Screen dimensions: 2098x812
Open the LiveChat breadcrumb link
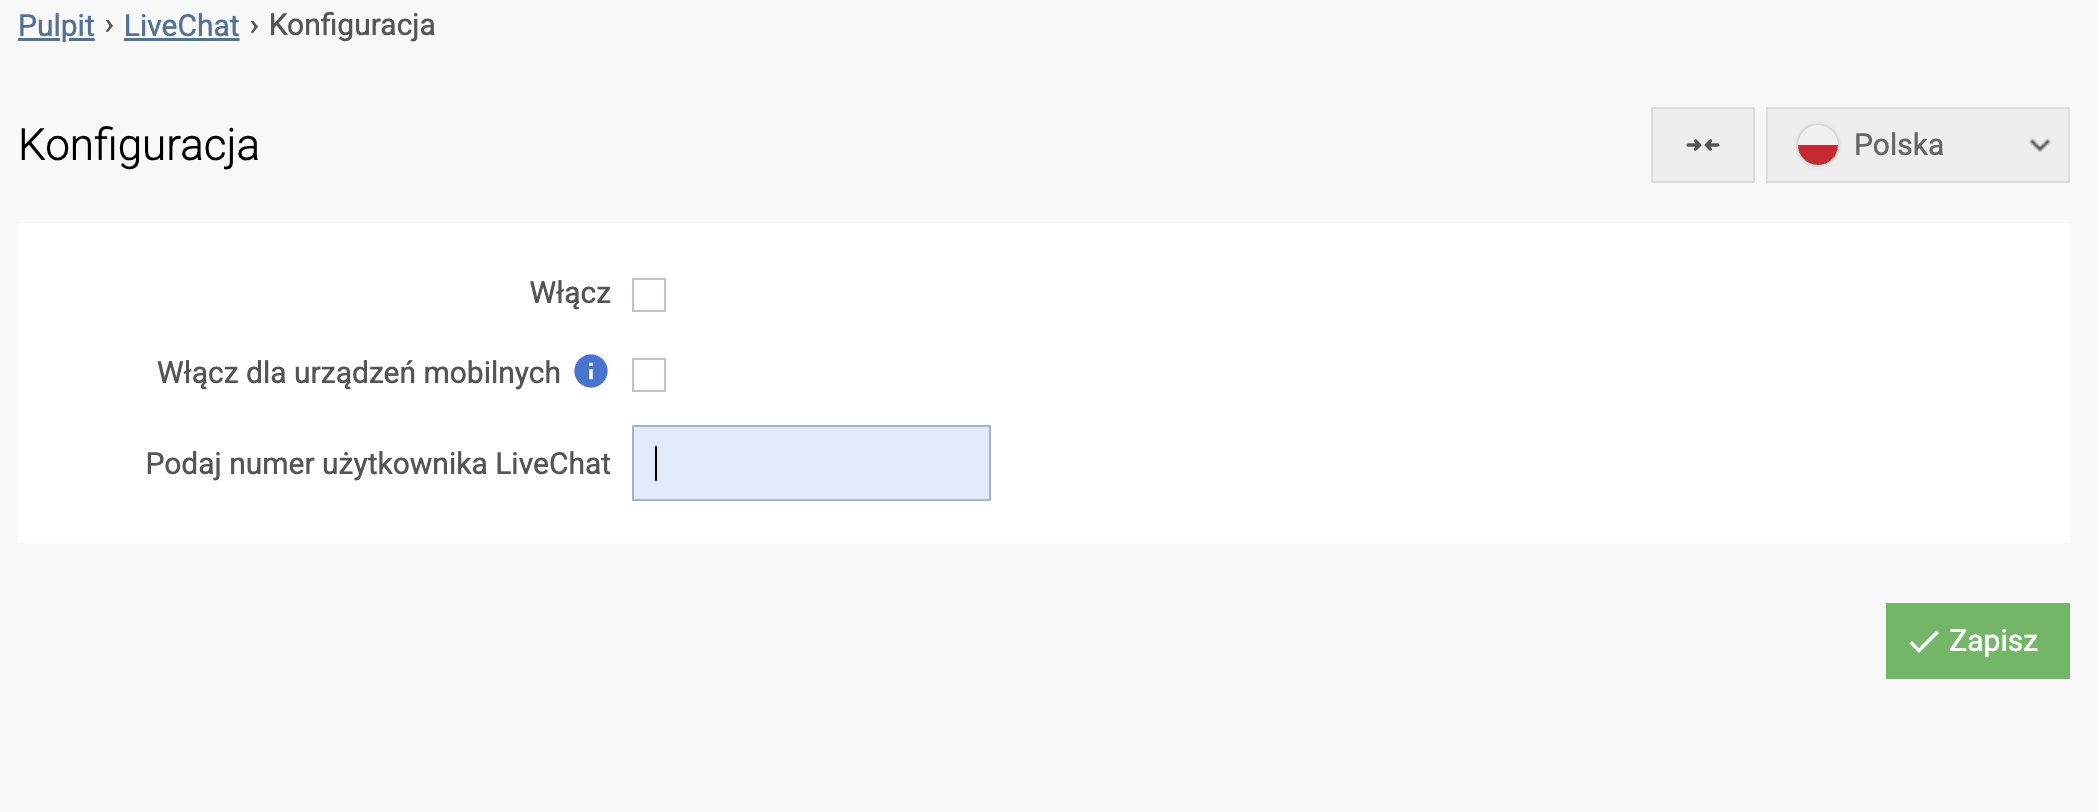pyautogui.click(x=181, y=25)
